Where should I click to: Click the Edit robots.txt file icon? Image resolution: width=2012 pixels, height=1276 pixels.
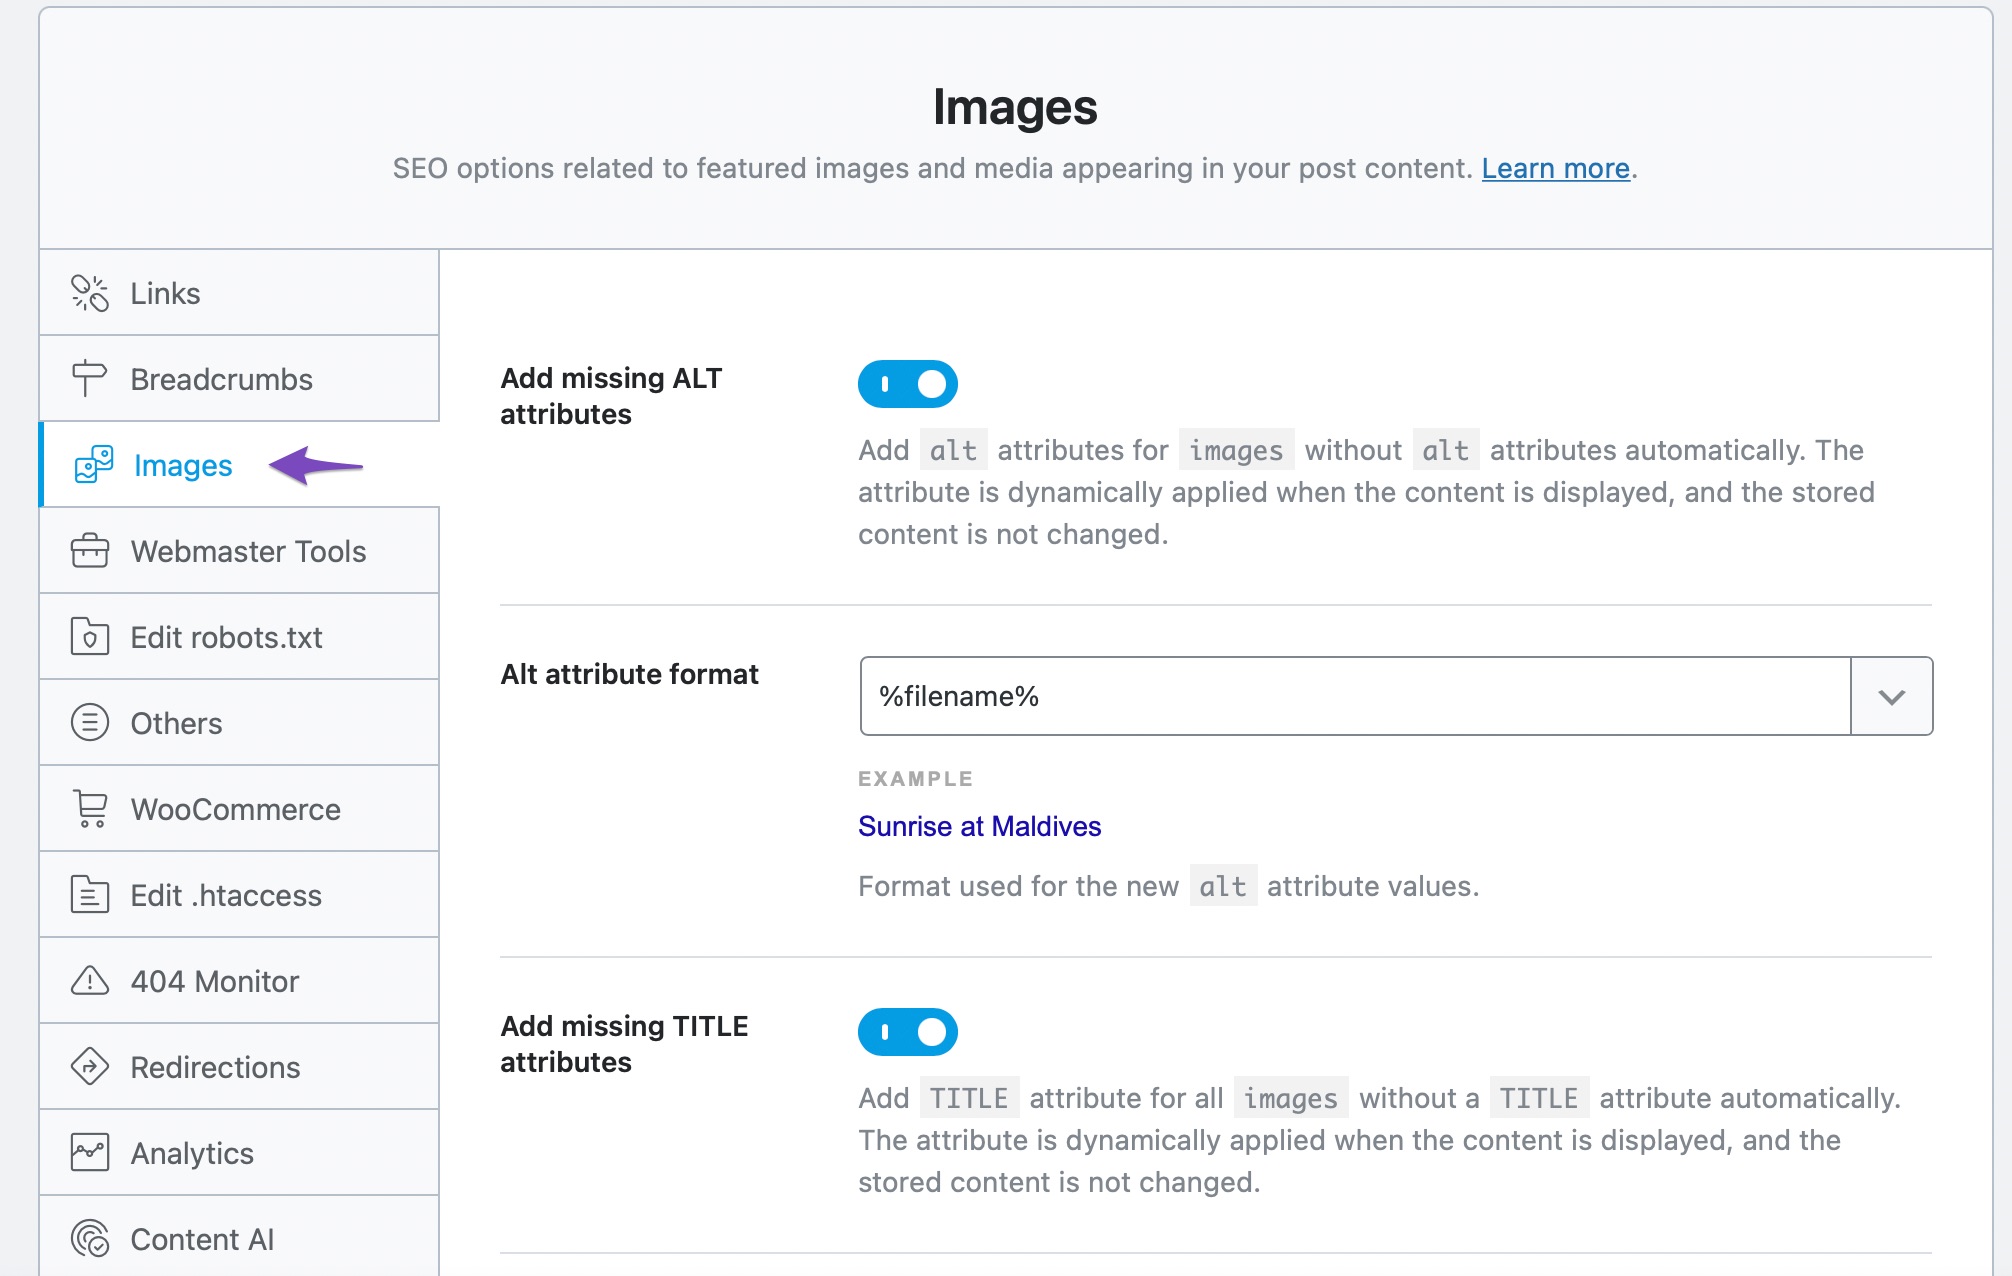90,637
